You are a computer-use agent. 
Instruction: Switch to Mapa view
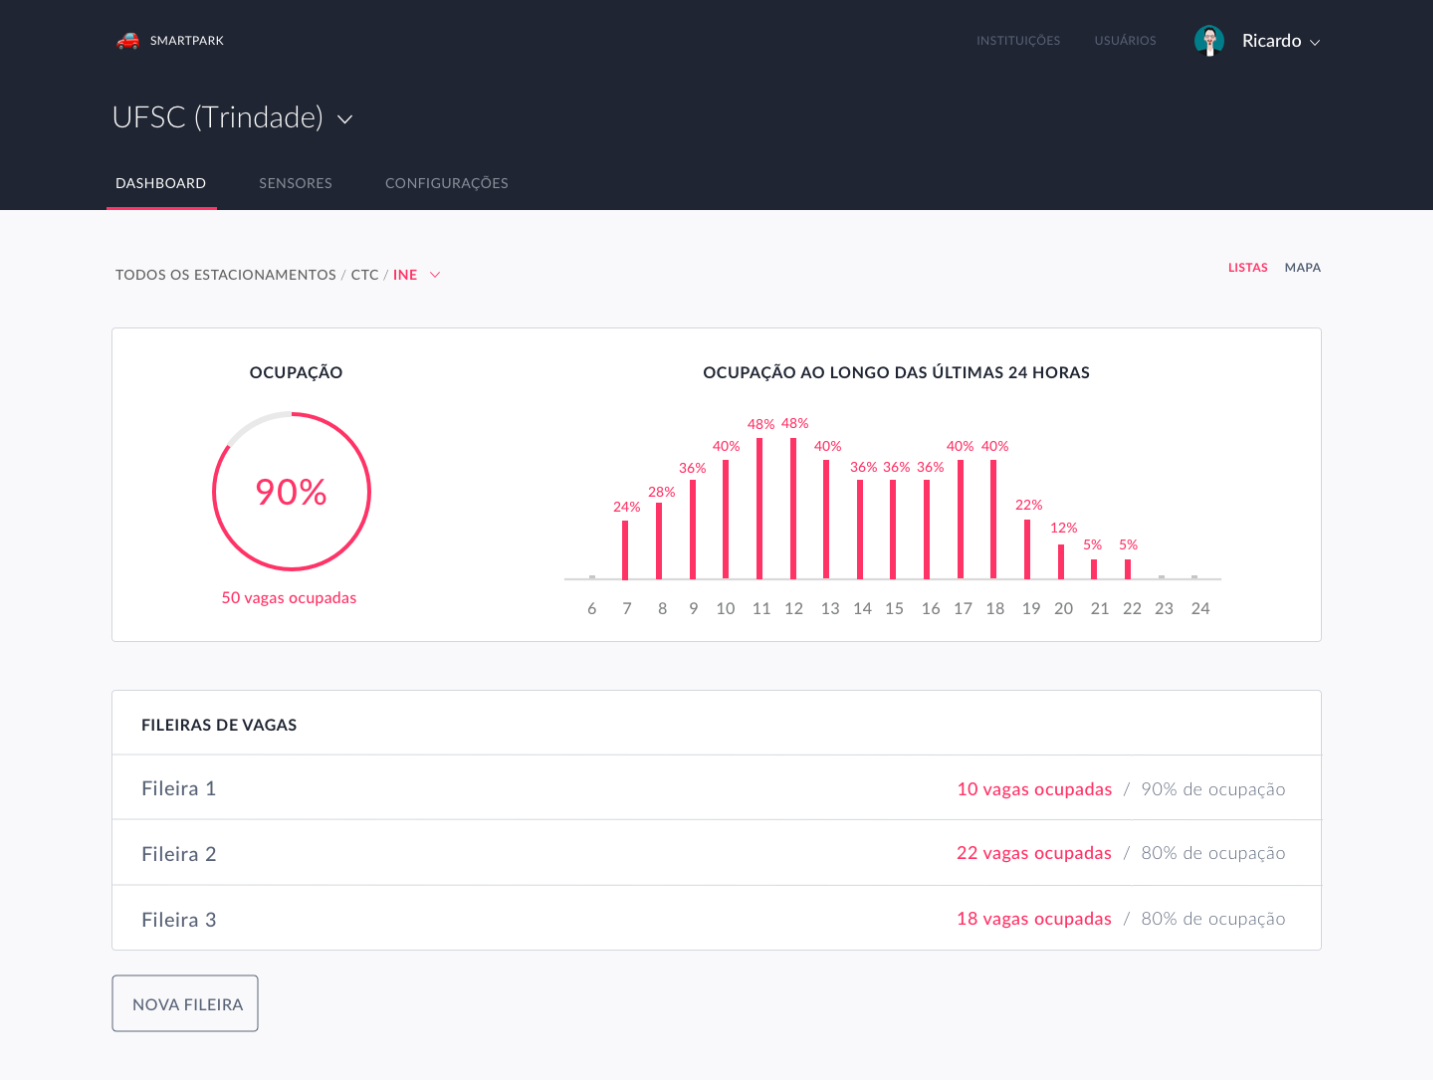click(x=1302, y=268)
